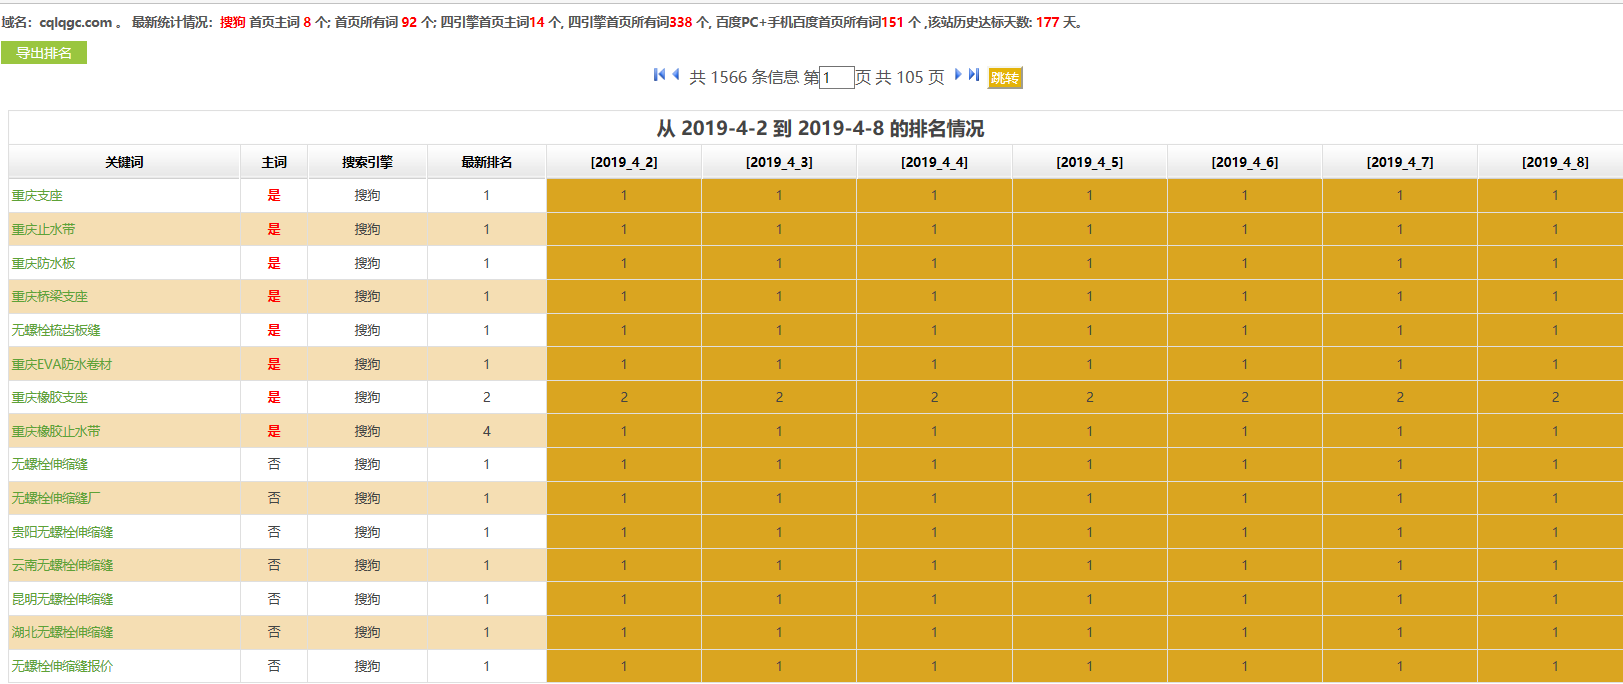The height and width of the screenshot is (684, 1623).
Task: Open keyword link 无螺栓伸缩缝报价
Action: 62,667
